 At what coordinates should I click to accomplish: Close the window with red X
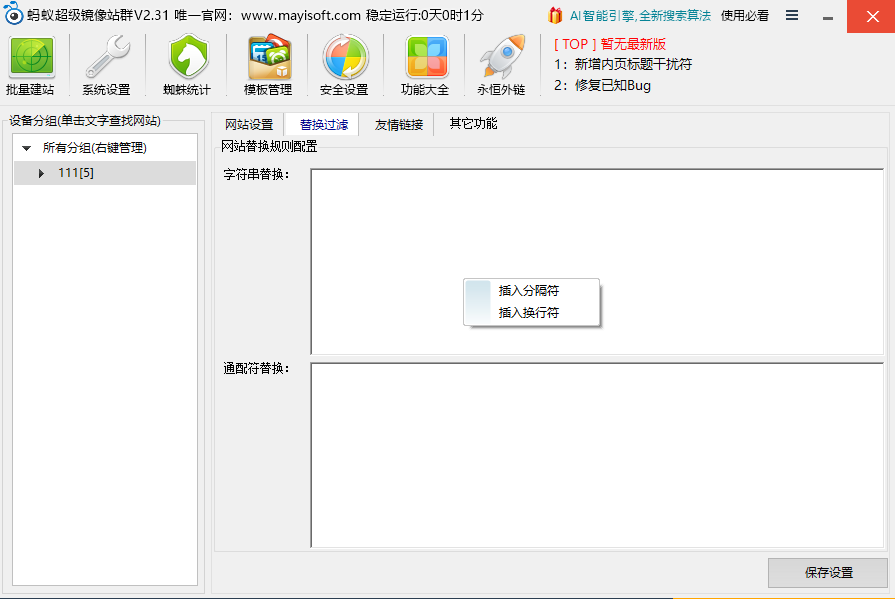[x=871, y=17]
